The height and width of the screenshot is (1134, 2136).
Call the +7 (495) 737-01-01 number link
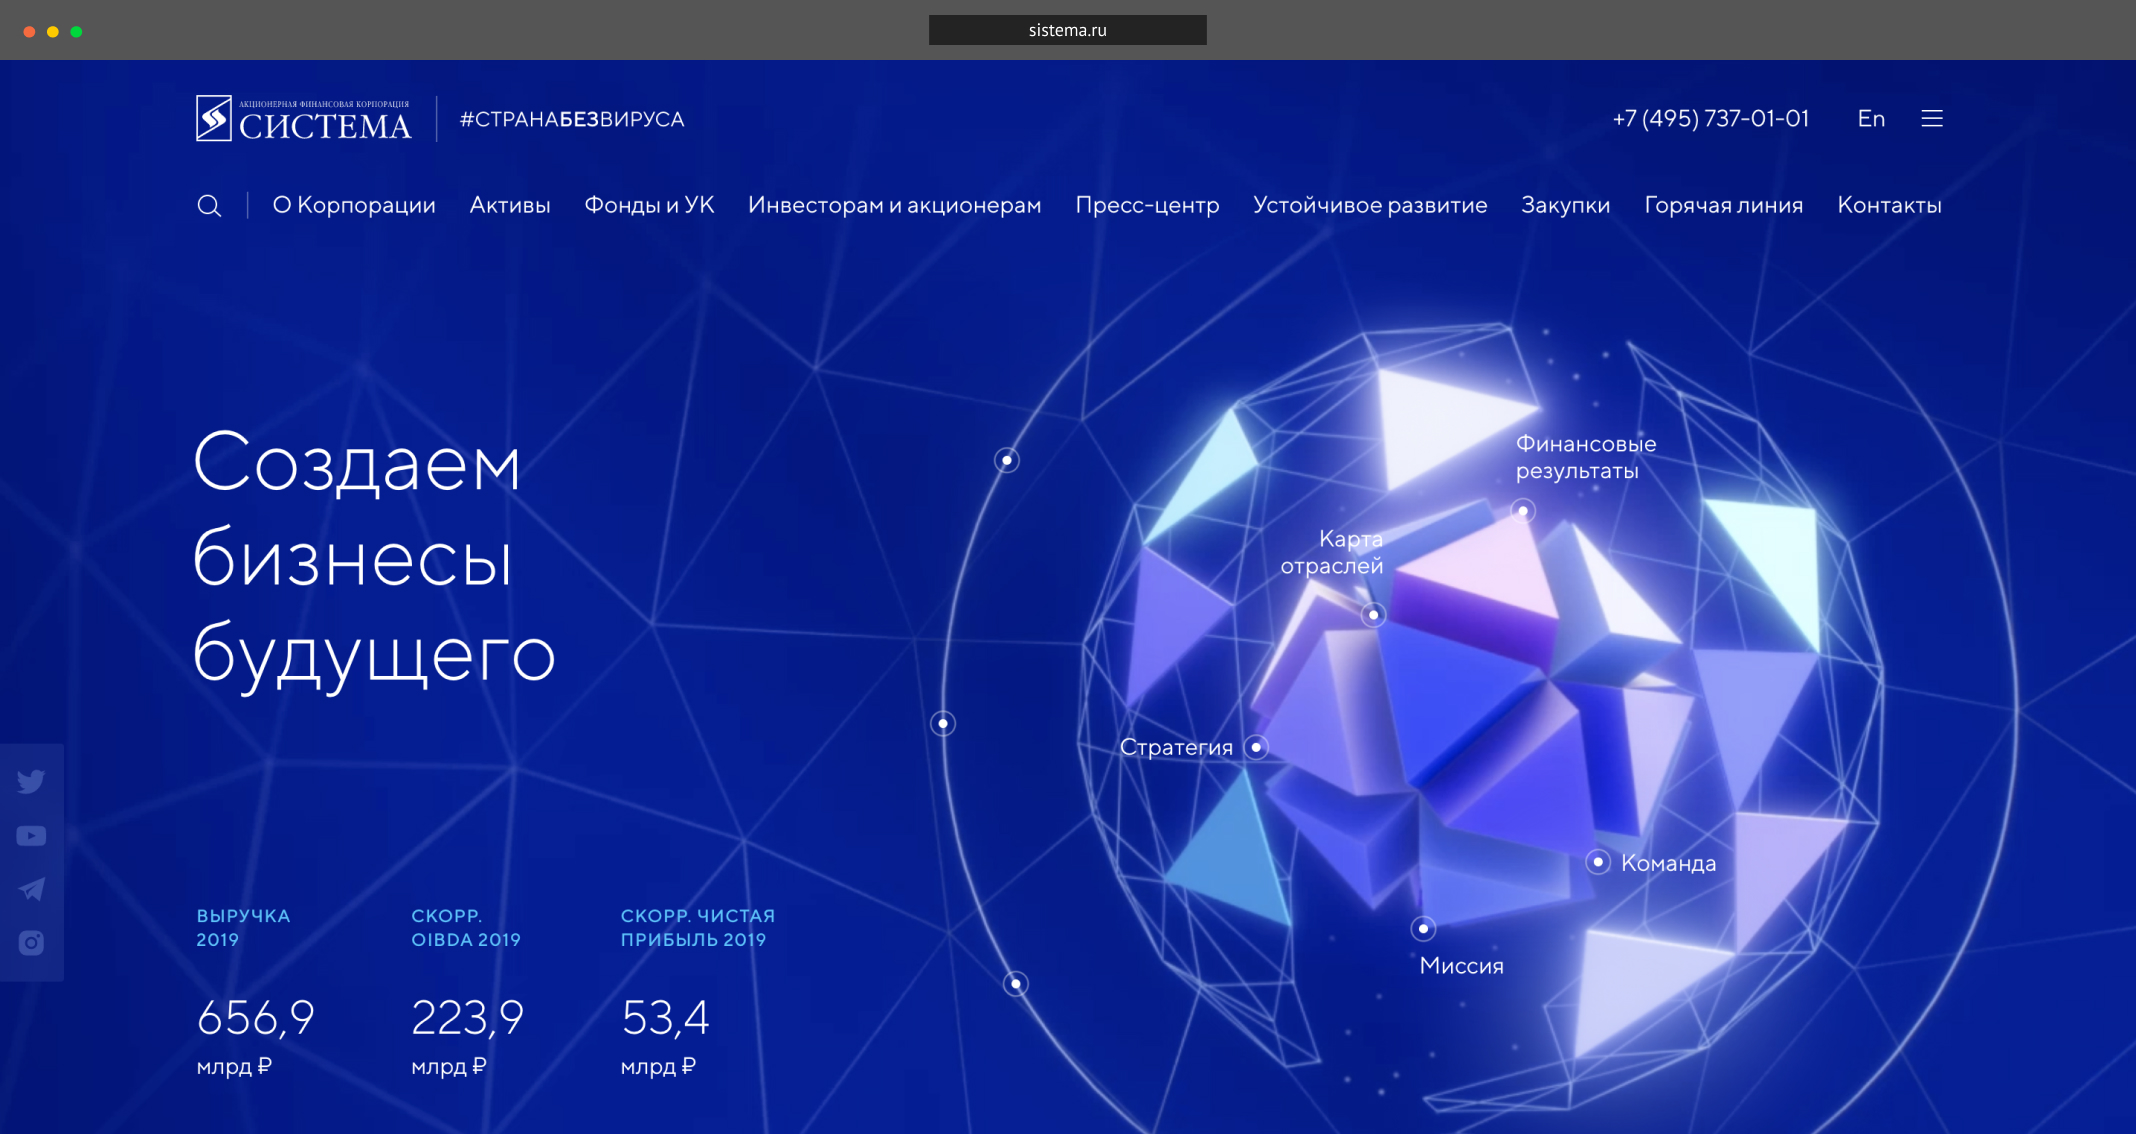tap(1710, 119)
